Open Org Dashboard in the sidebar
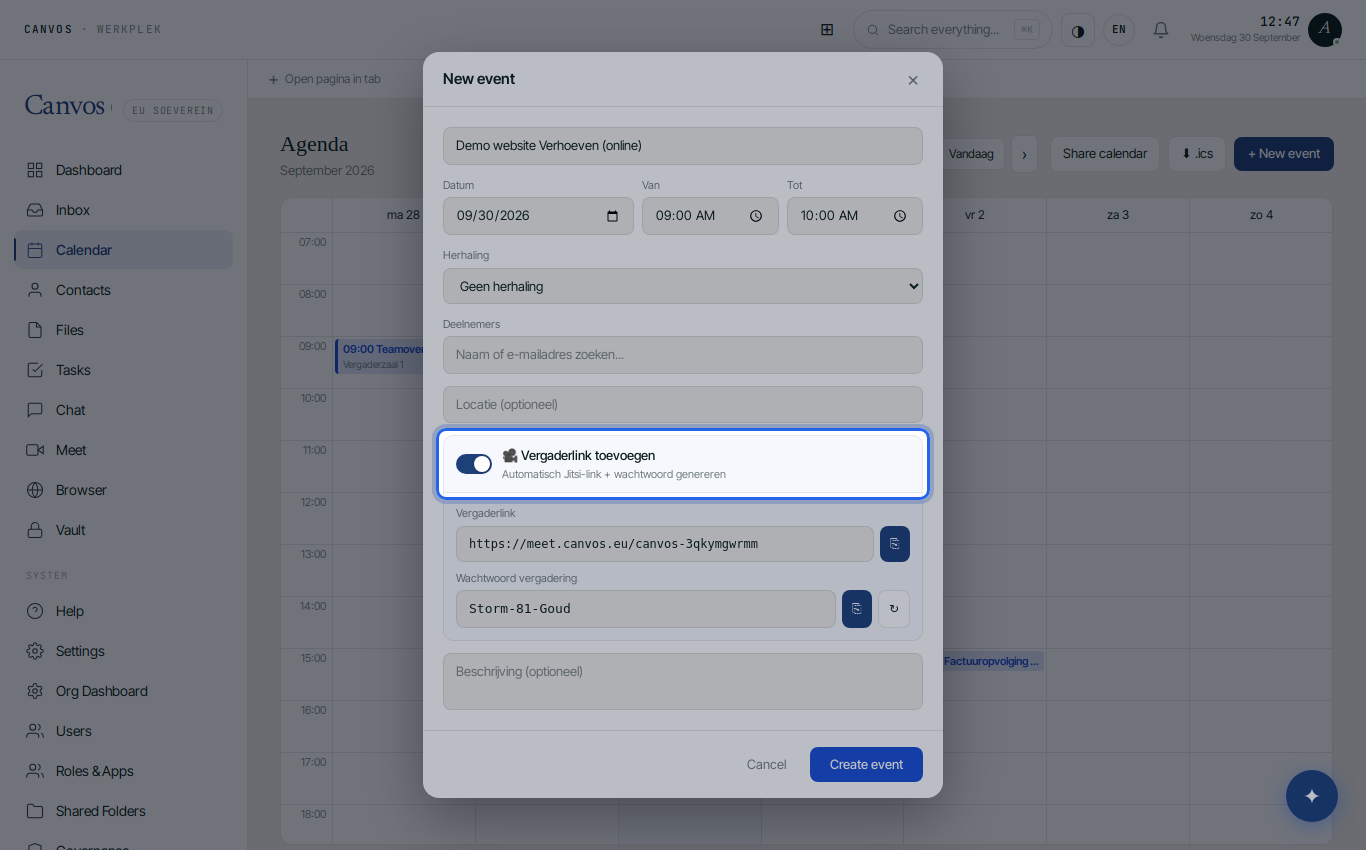Screen dimensions: 1366x850 point(123,691)
